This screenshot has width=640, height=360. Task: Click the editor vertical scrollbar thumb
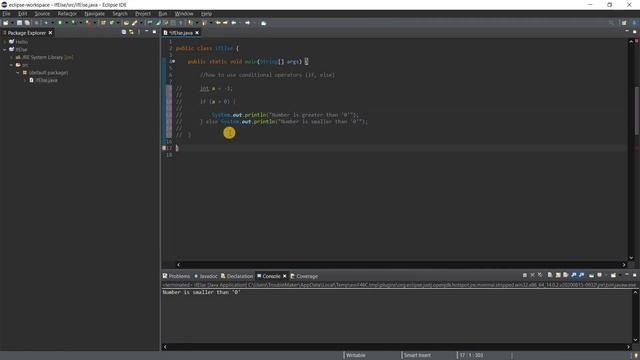coord(636,110)
